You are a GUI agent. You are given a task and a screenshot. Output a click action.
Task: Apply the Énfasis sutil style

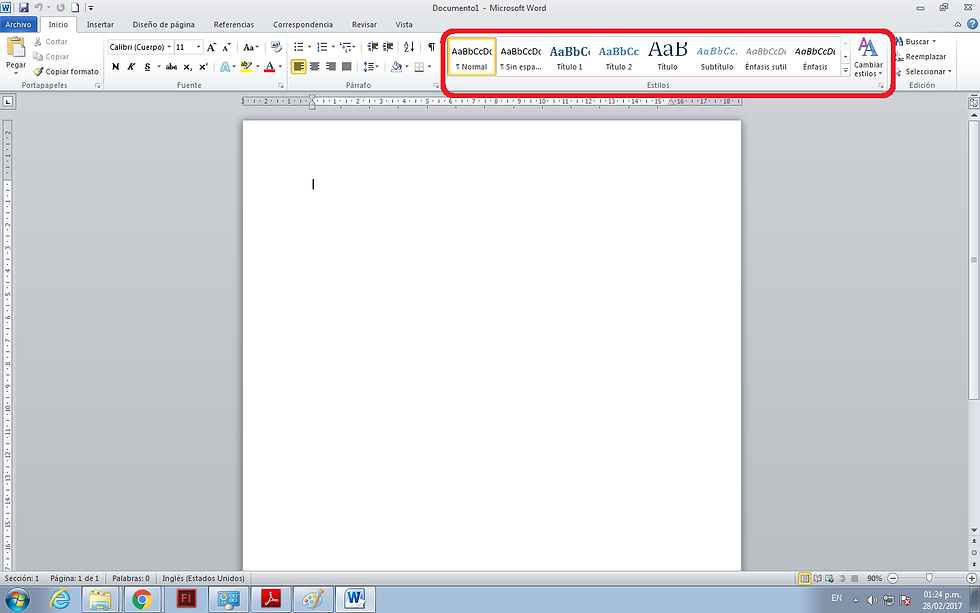click(x=766, y=57)
